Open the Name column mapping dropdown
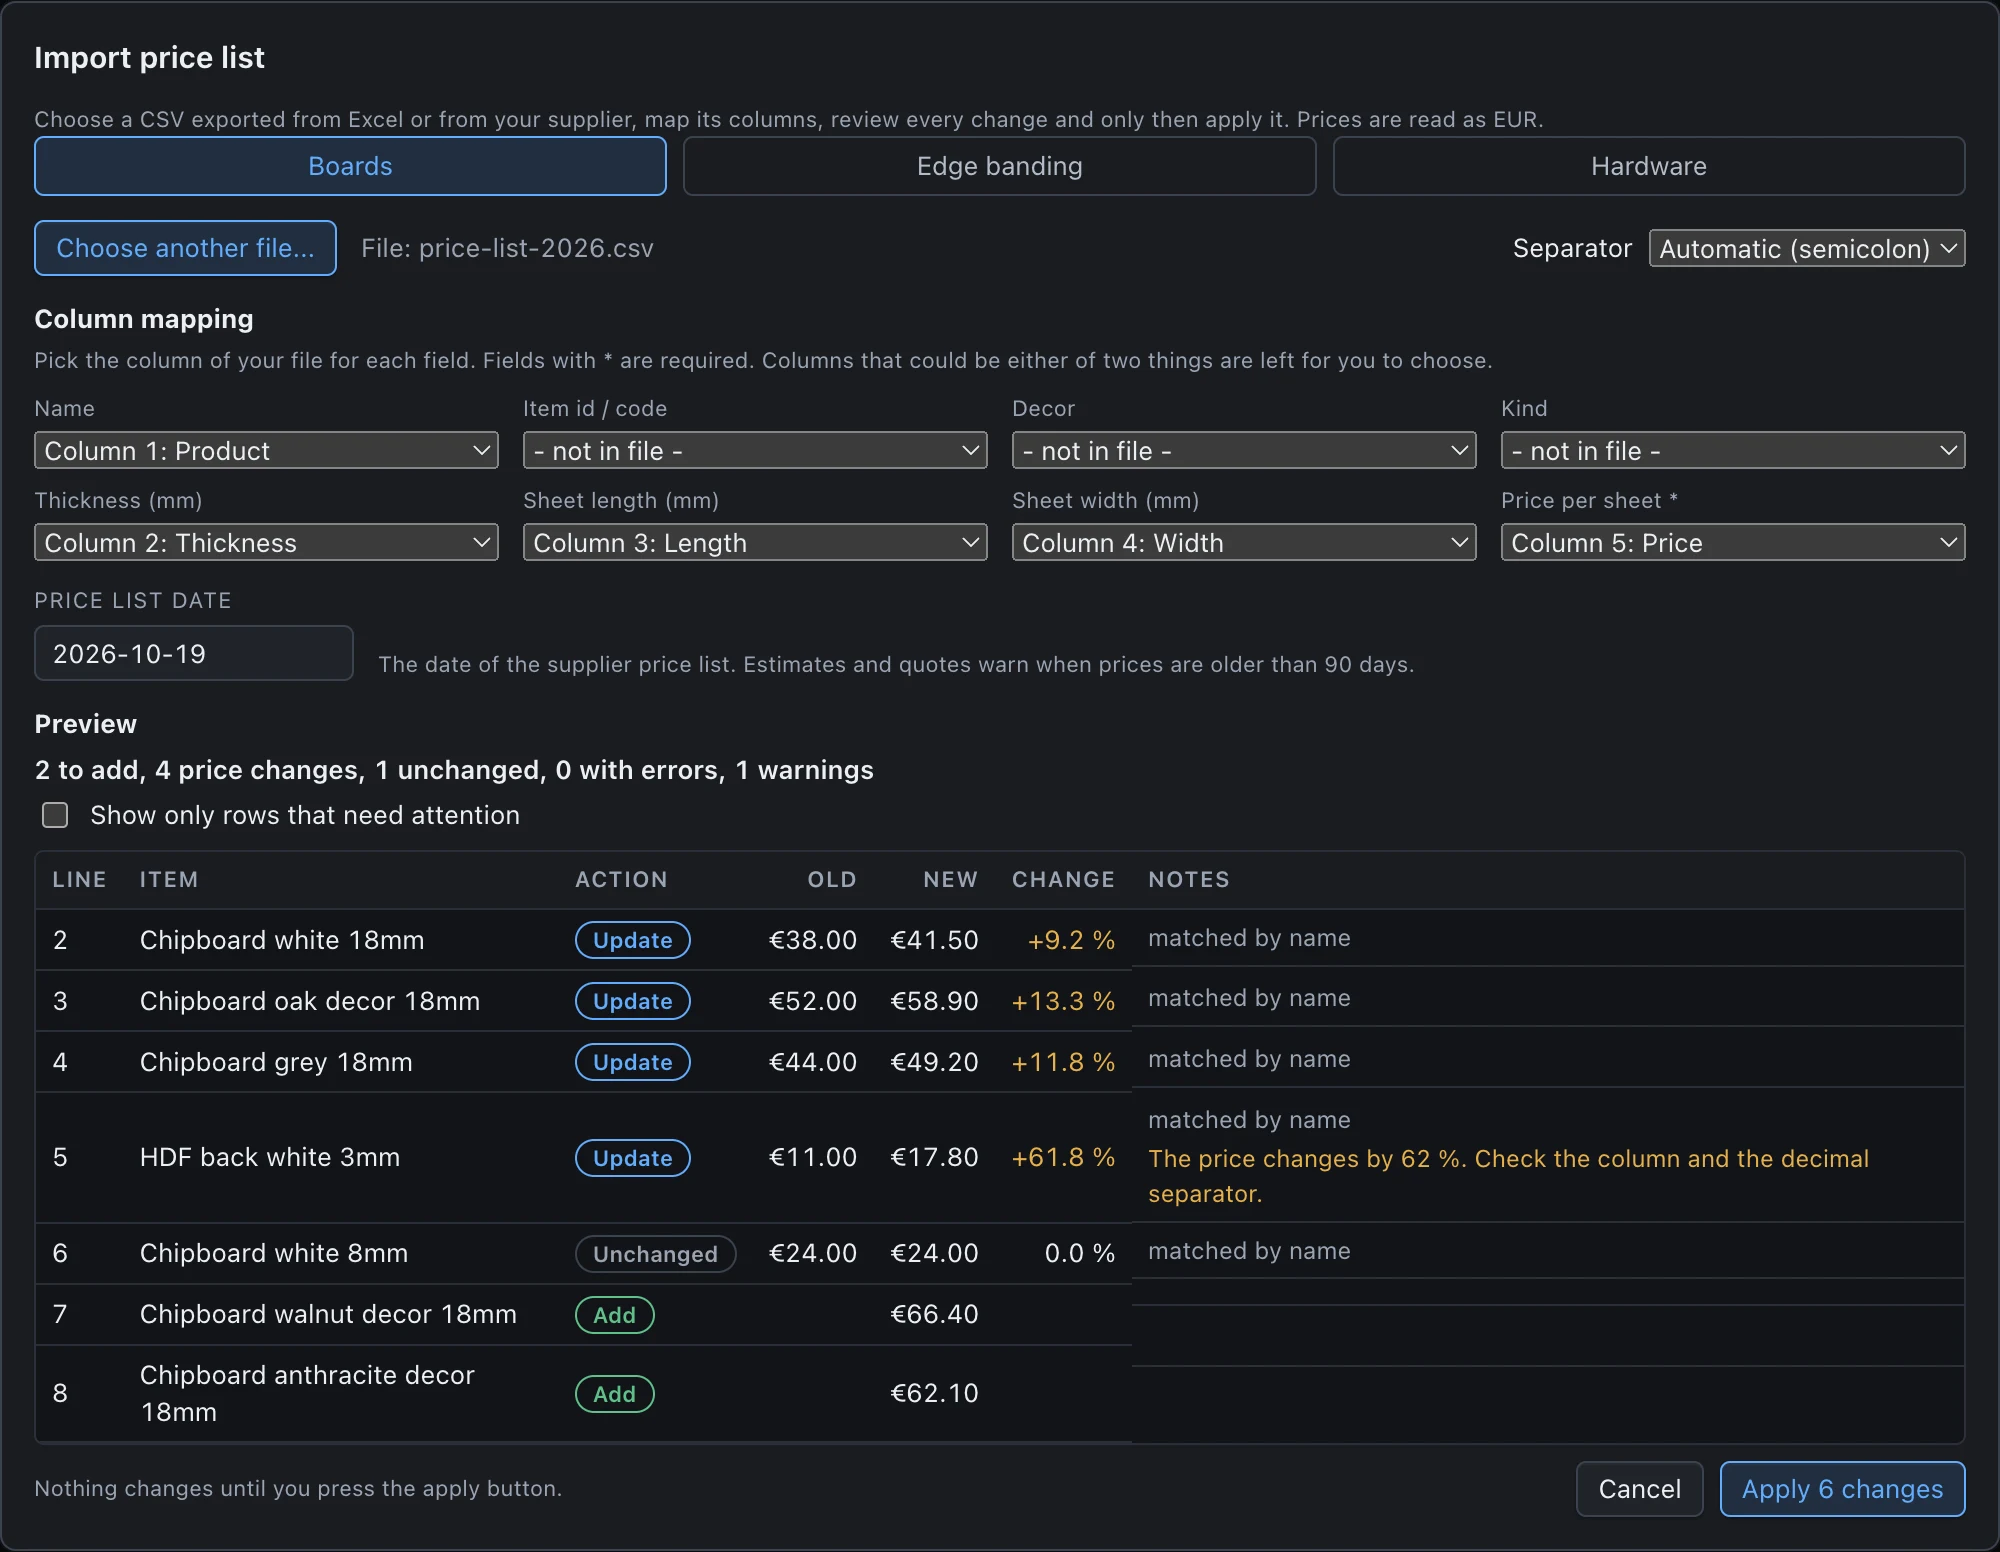This screenshot has width=2000, height=1552. 266,450
